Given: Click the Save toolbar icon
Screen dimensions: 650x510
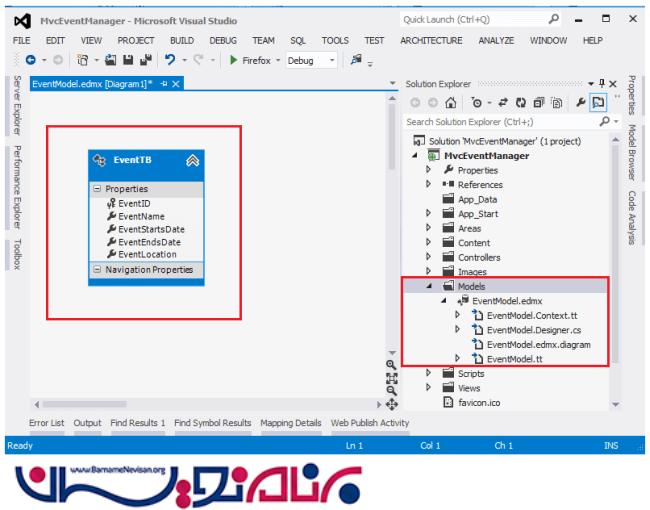Looking at the screenshot, I should tap(128, 60).
